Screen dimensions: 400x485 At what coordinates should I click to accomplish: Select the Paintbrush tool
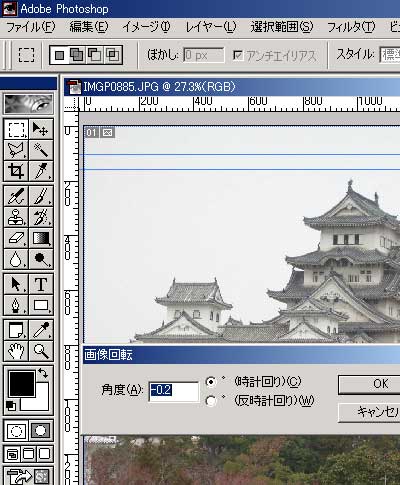click(41, 196)
